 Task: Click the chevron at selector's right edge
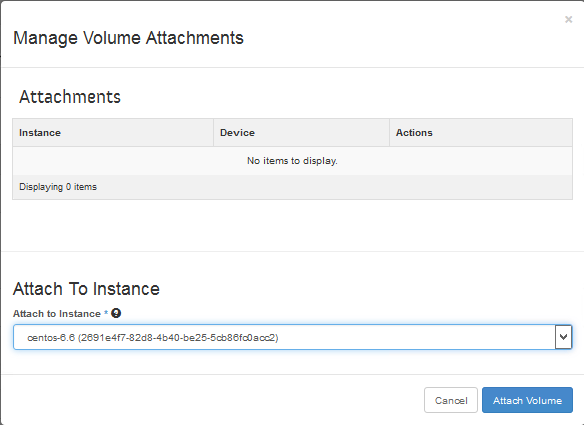click(x=564, y=337)
